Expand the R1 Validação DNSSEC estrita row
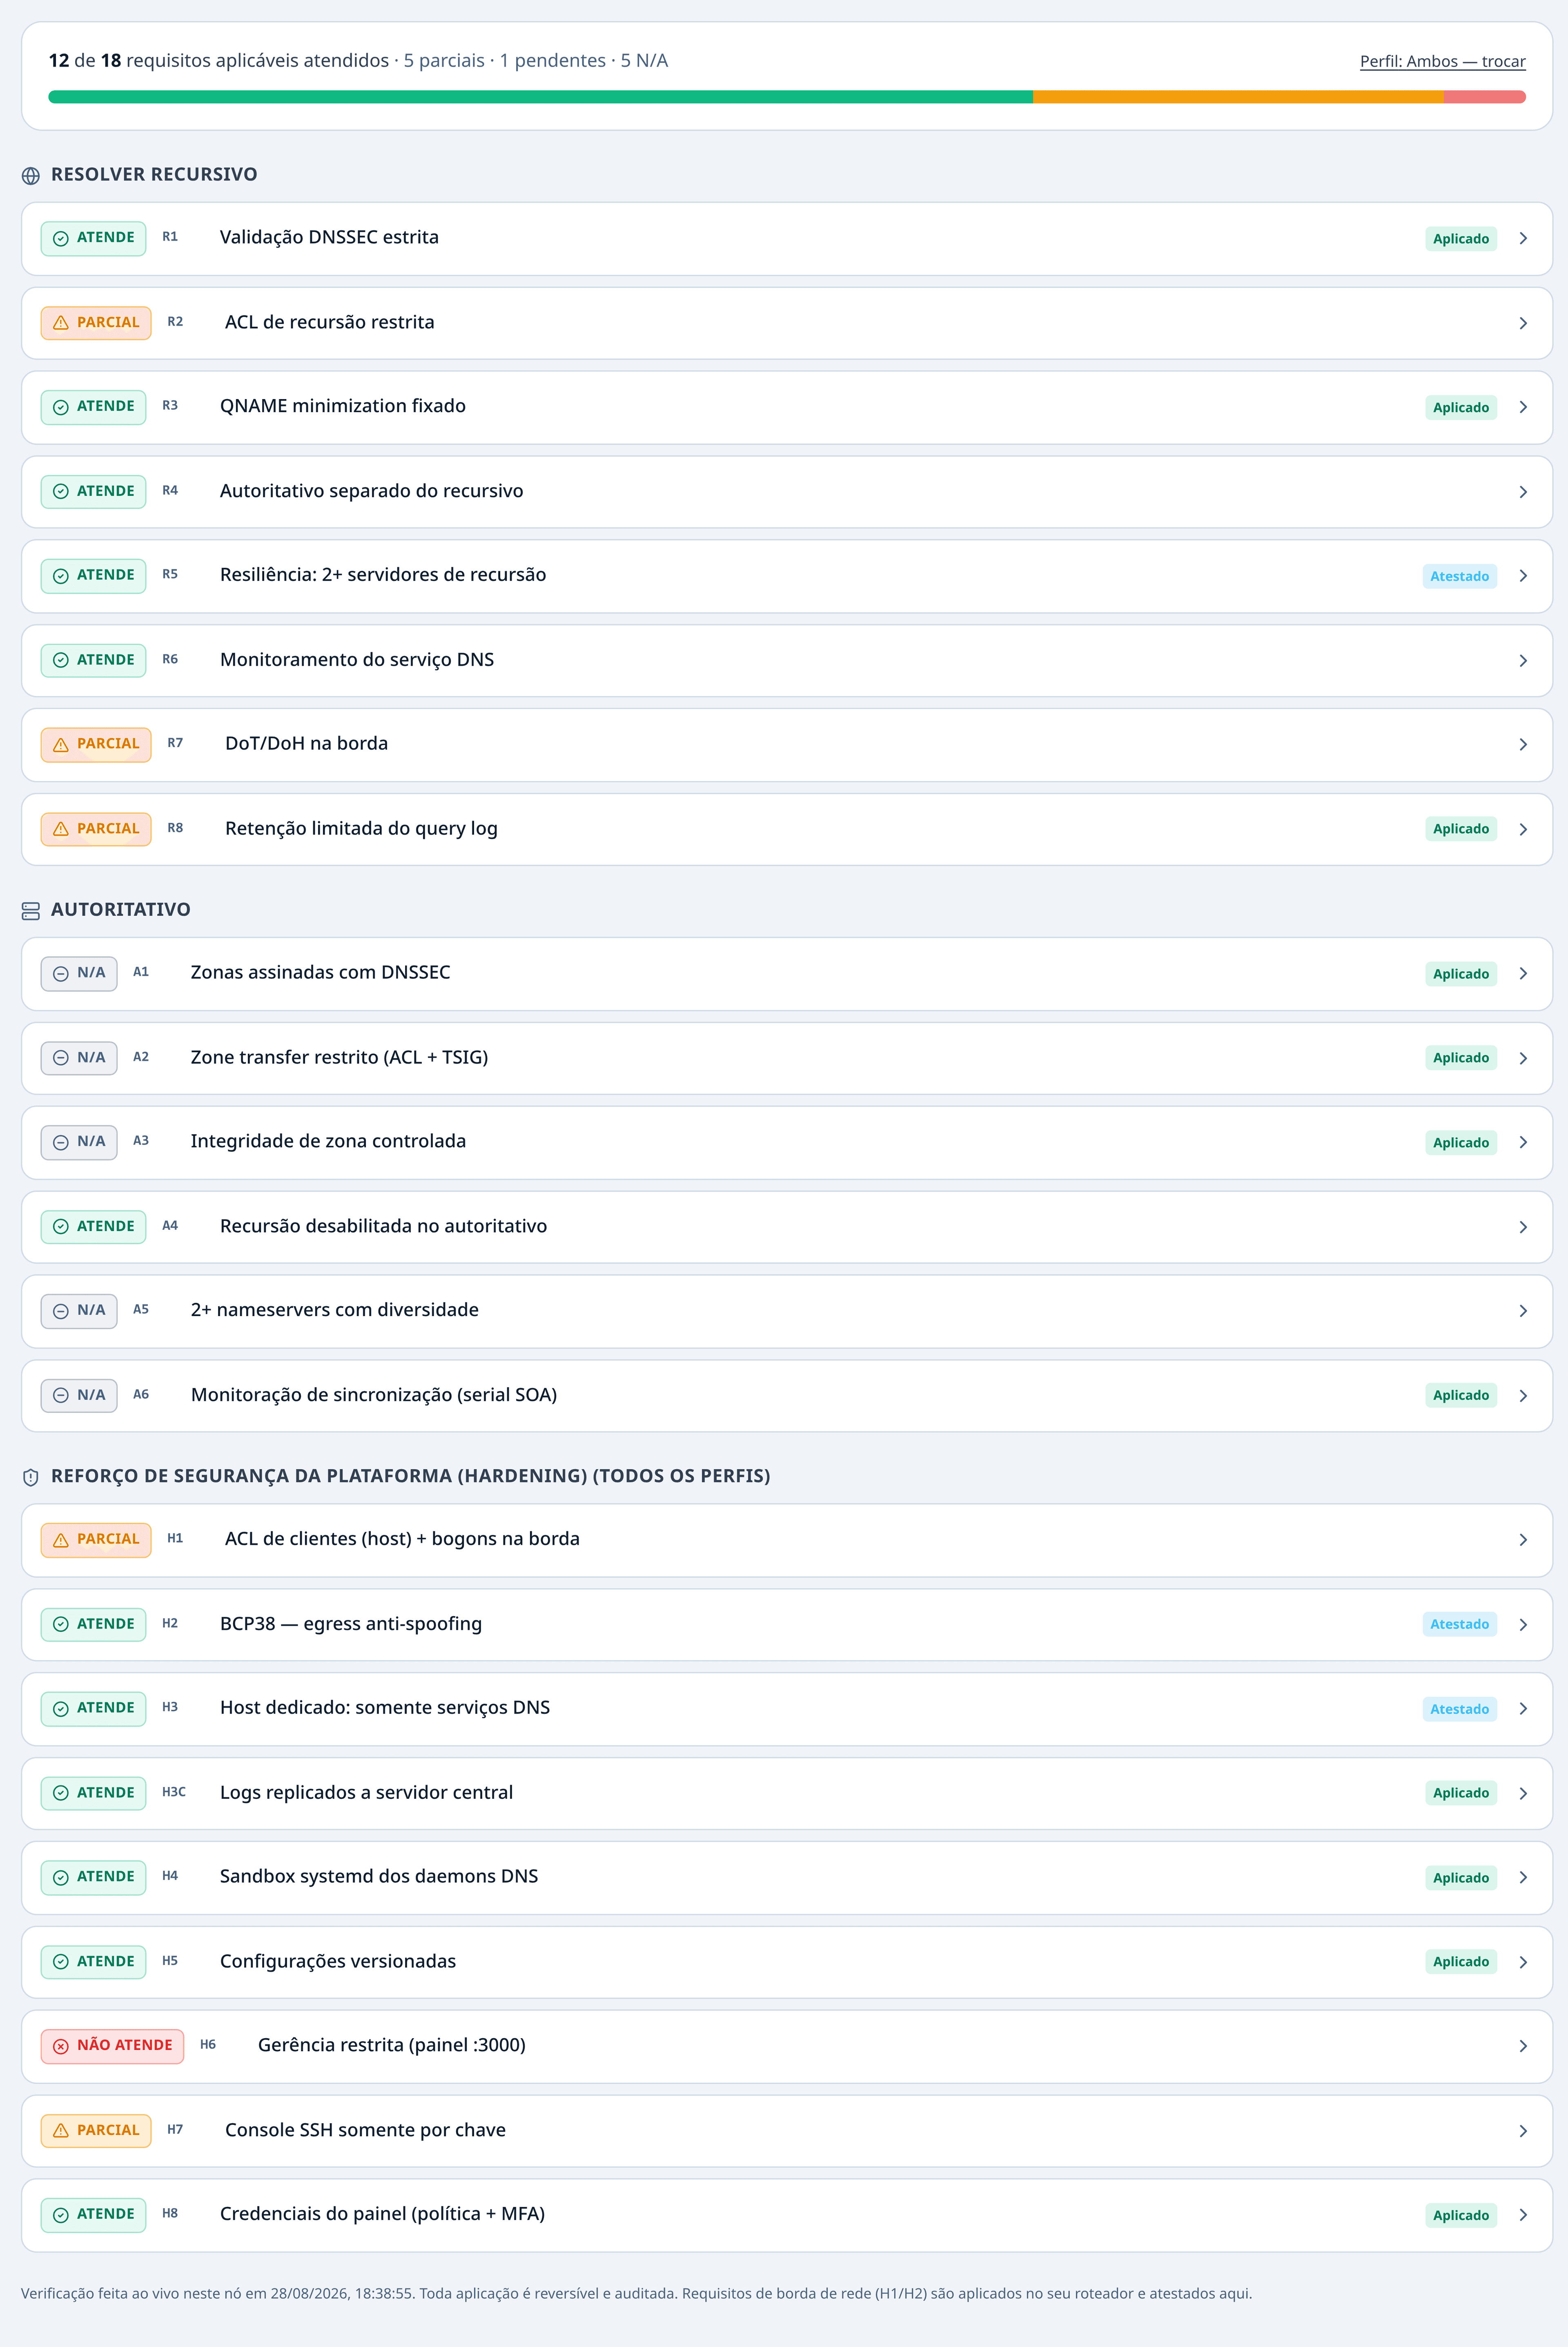This screenshot has height=2347, width=1568. [x=787, y=238]
